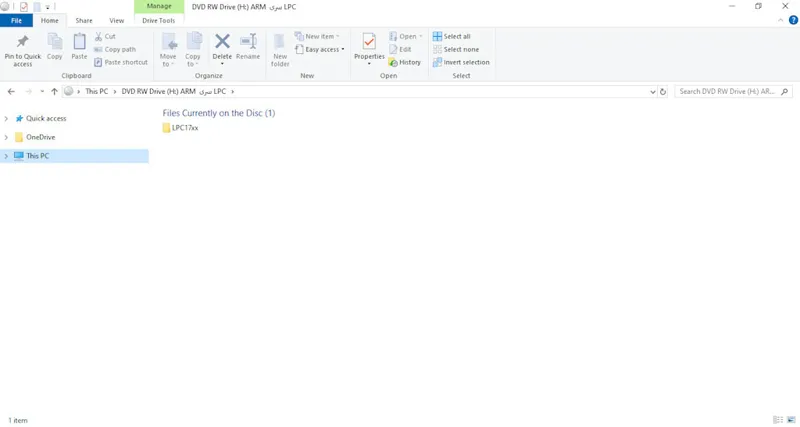The height and width of the screenshot is (427, 800).
Task: Click Select none in the ribbon
Action: [x=456, y=49]
